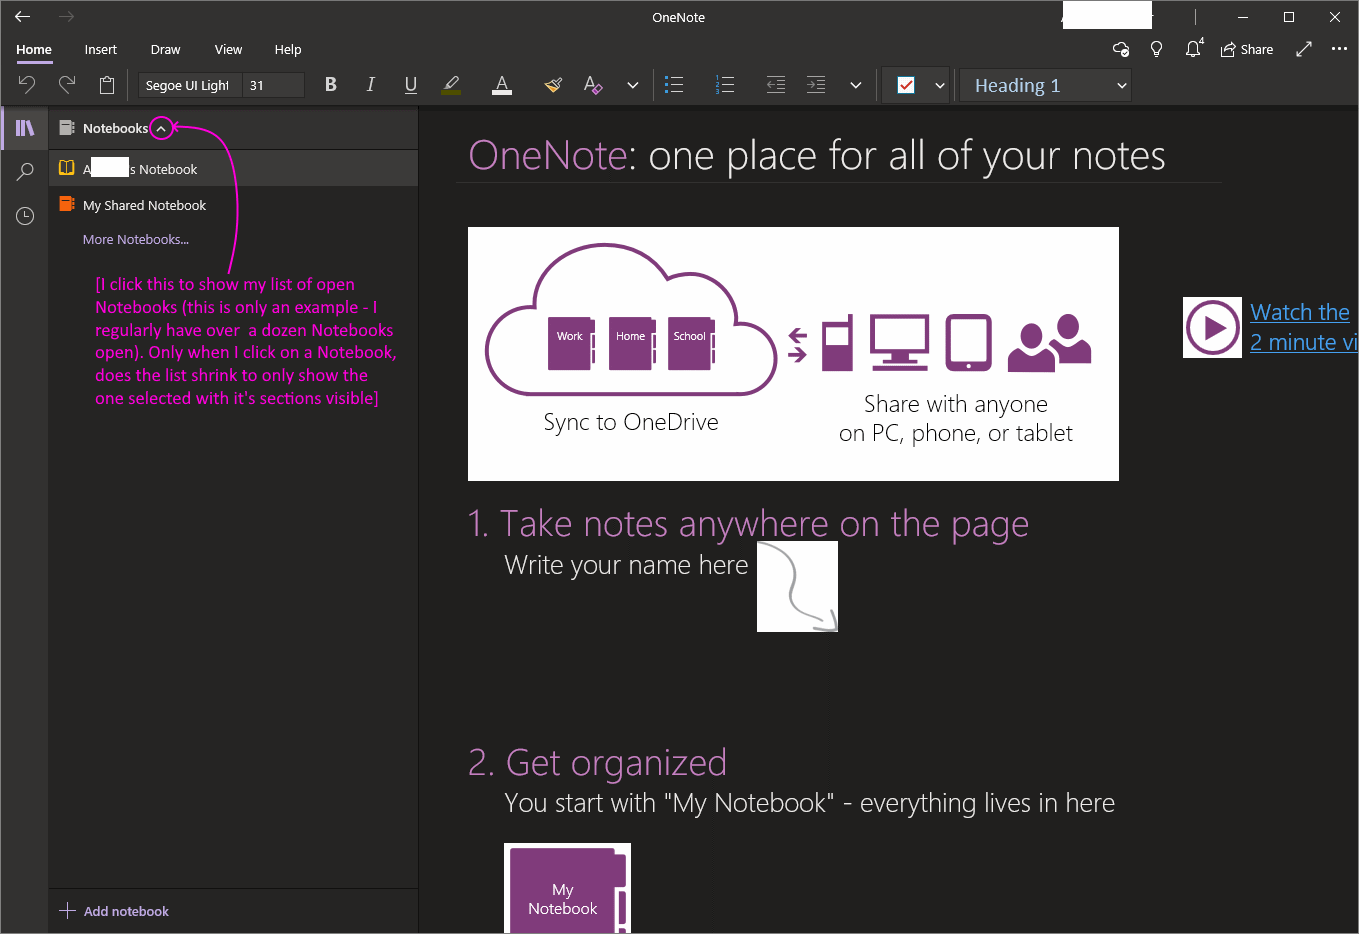This screenshot has height=934, width=1359.
Task: Increase the paragraph indent
Action: [x=816, y=85]
